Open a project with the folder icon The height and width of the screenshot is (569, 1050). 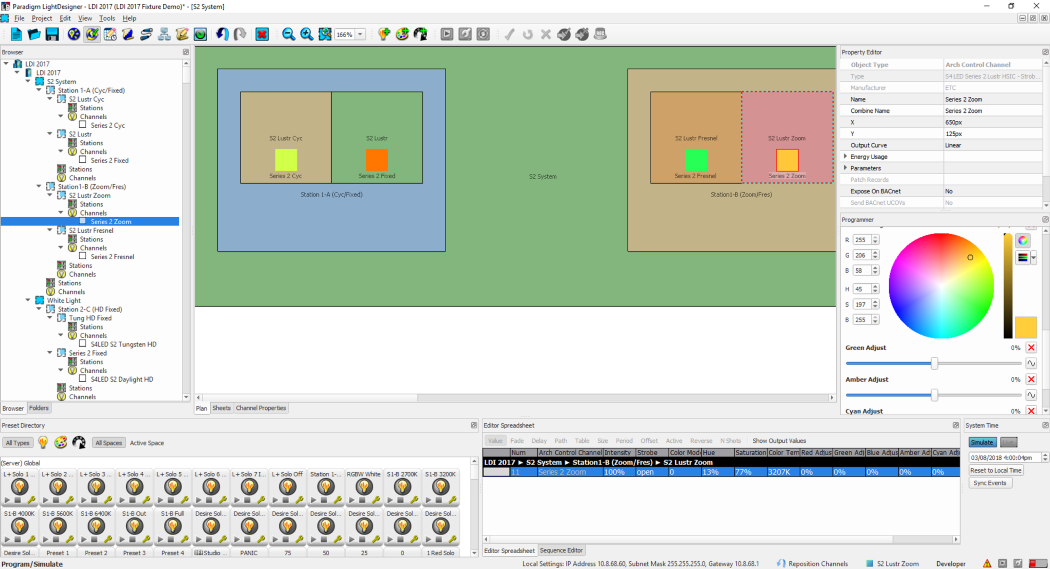coord(34,34)
